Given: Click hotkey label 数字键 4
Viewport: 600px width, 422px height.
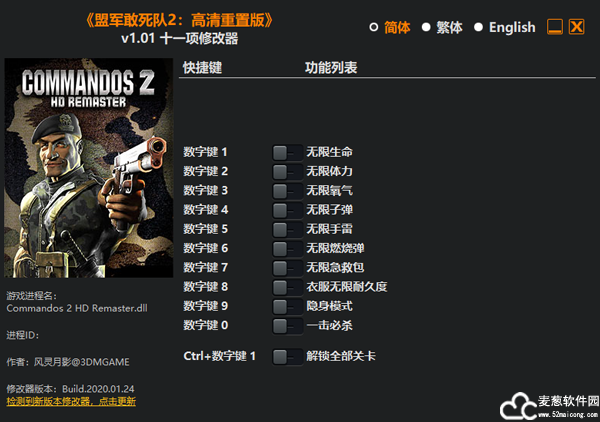Looking at the screenshot, I should click(x=205, y=210).
